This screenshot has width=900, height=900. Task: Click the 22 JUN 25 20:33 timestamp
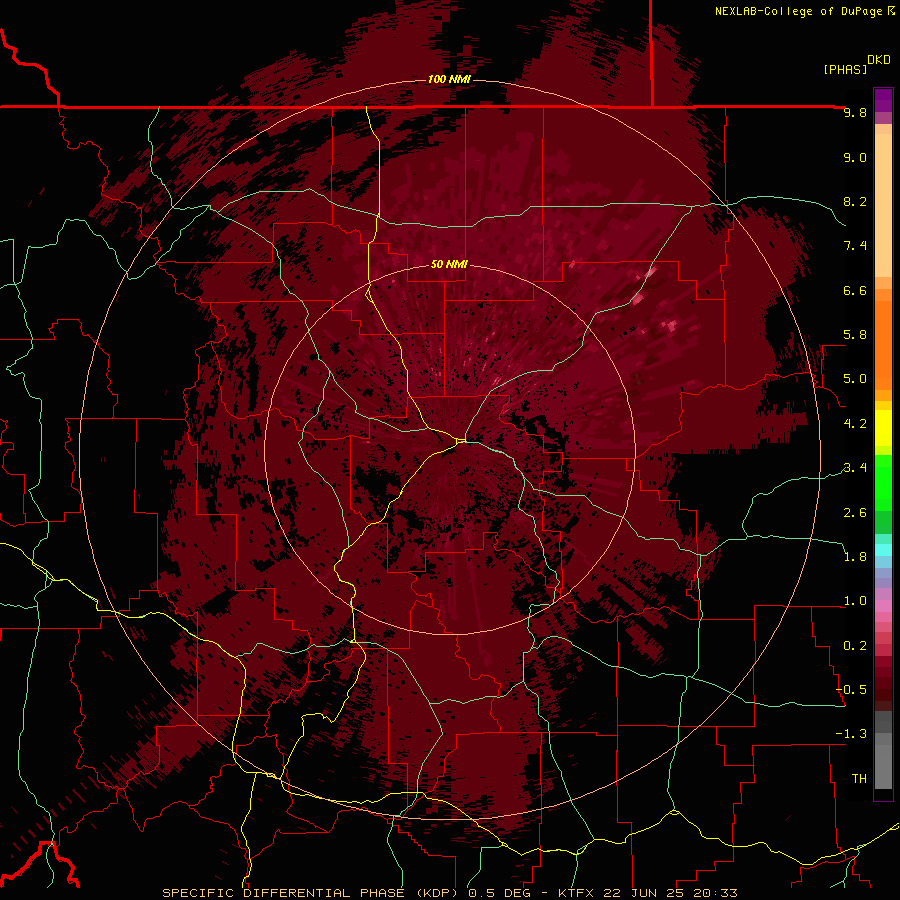click(x=670, y=893)
